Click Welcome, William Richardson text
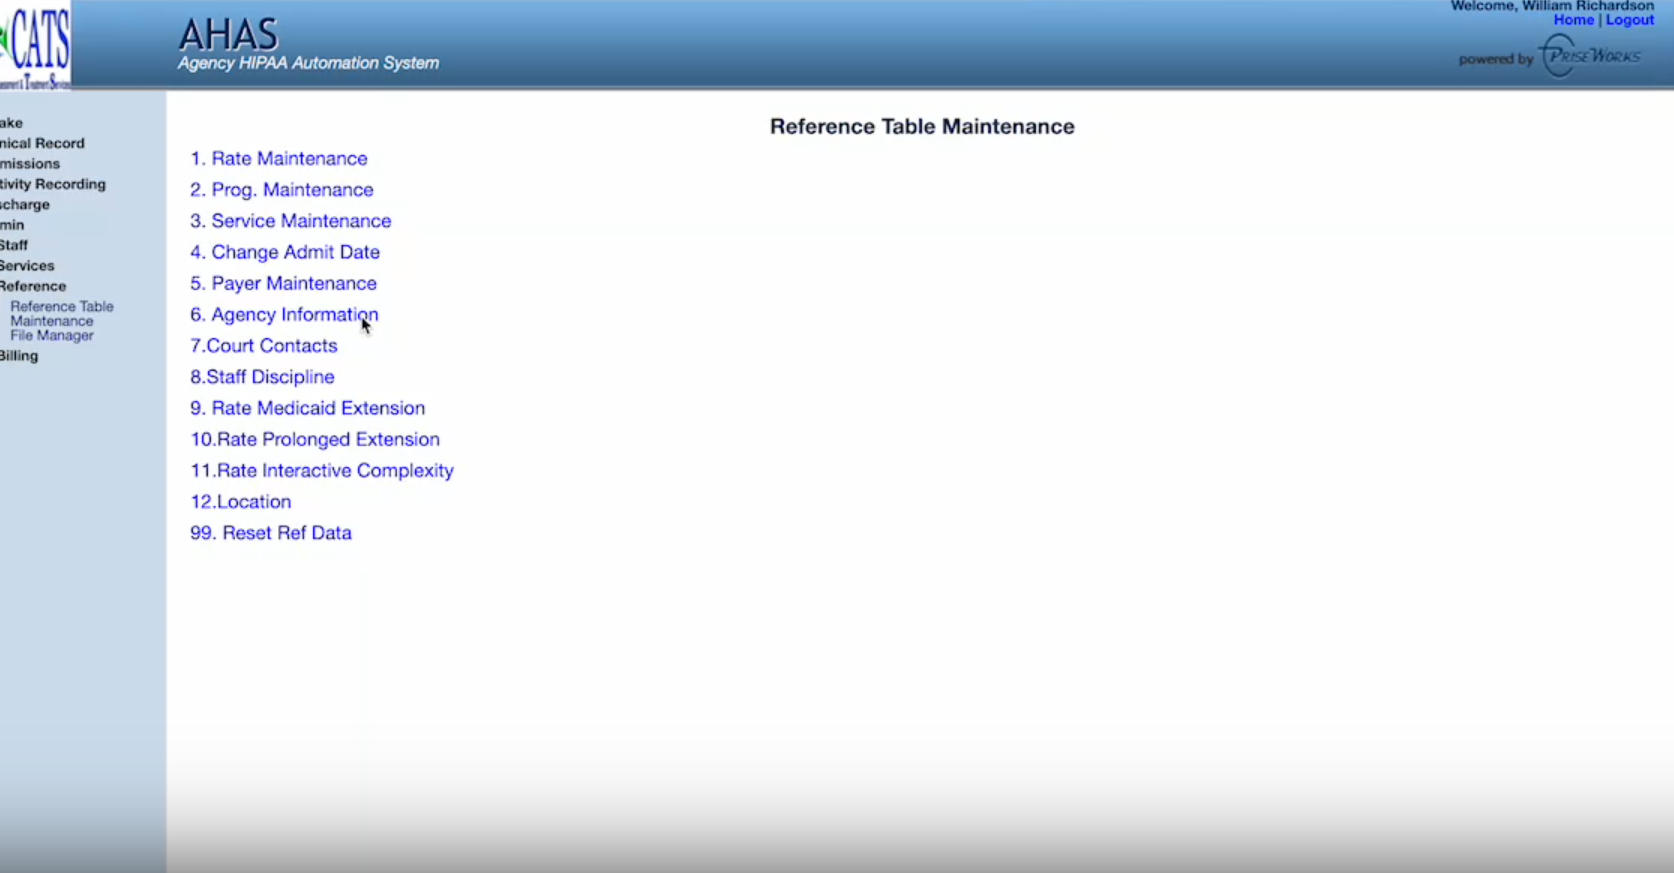1674x873 pixels. (x=1552, y=6)
